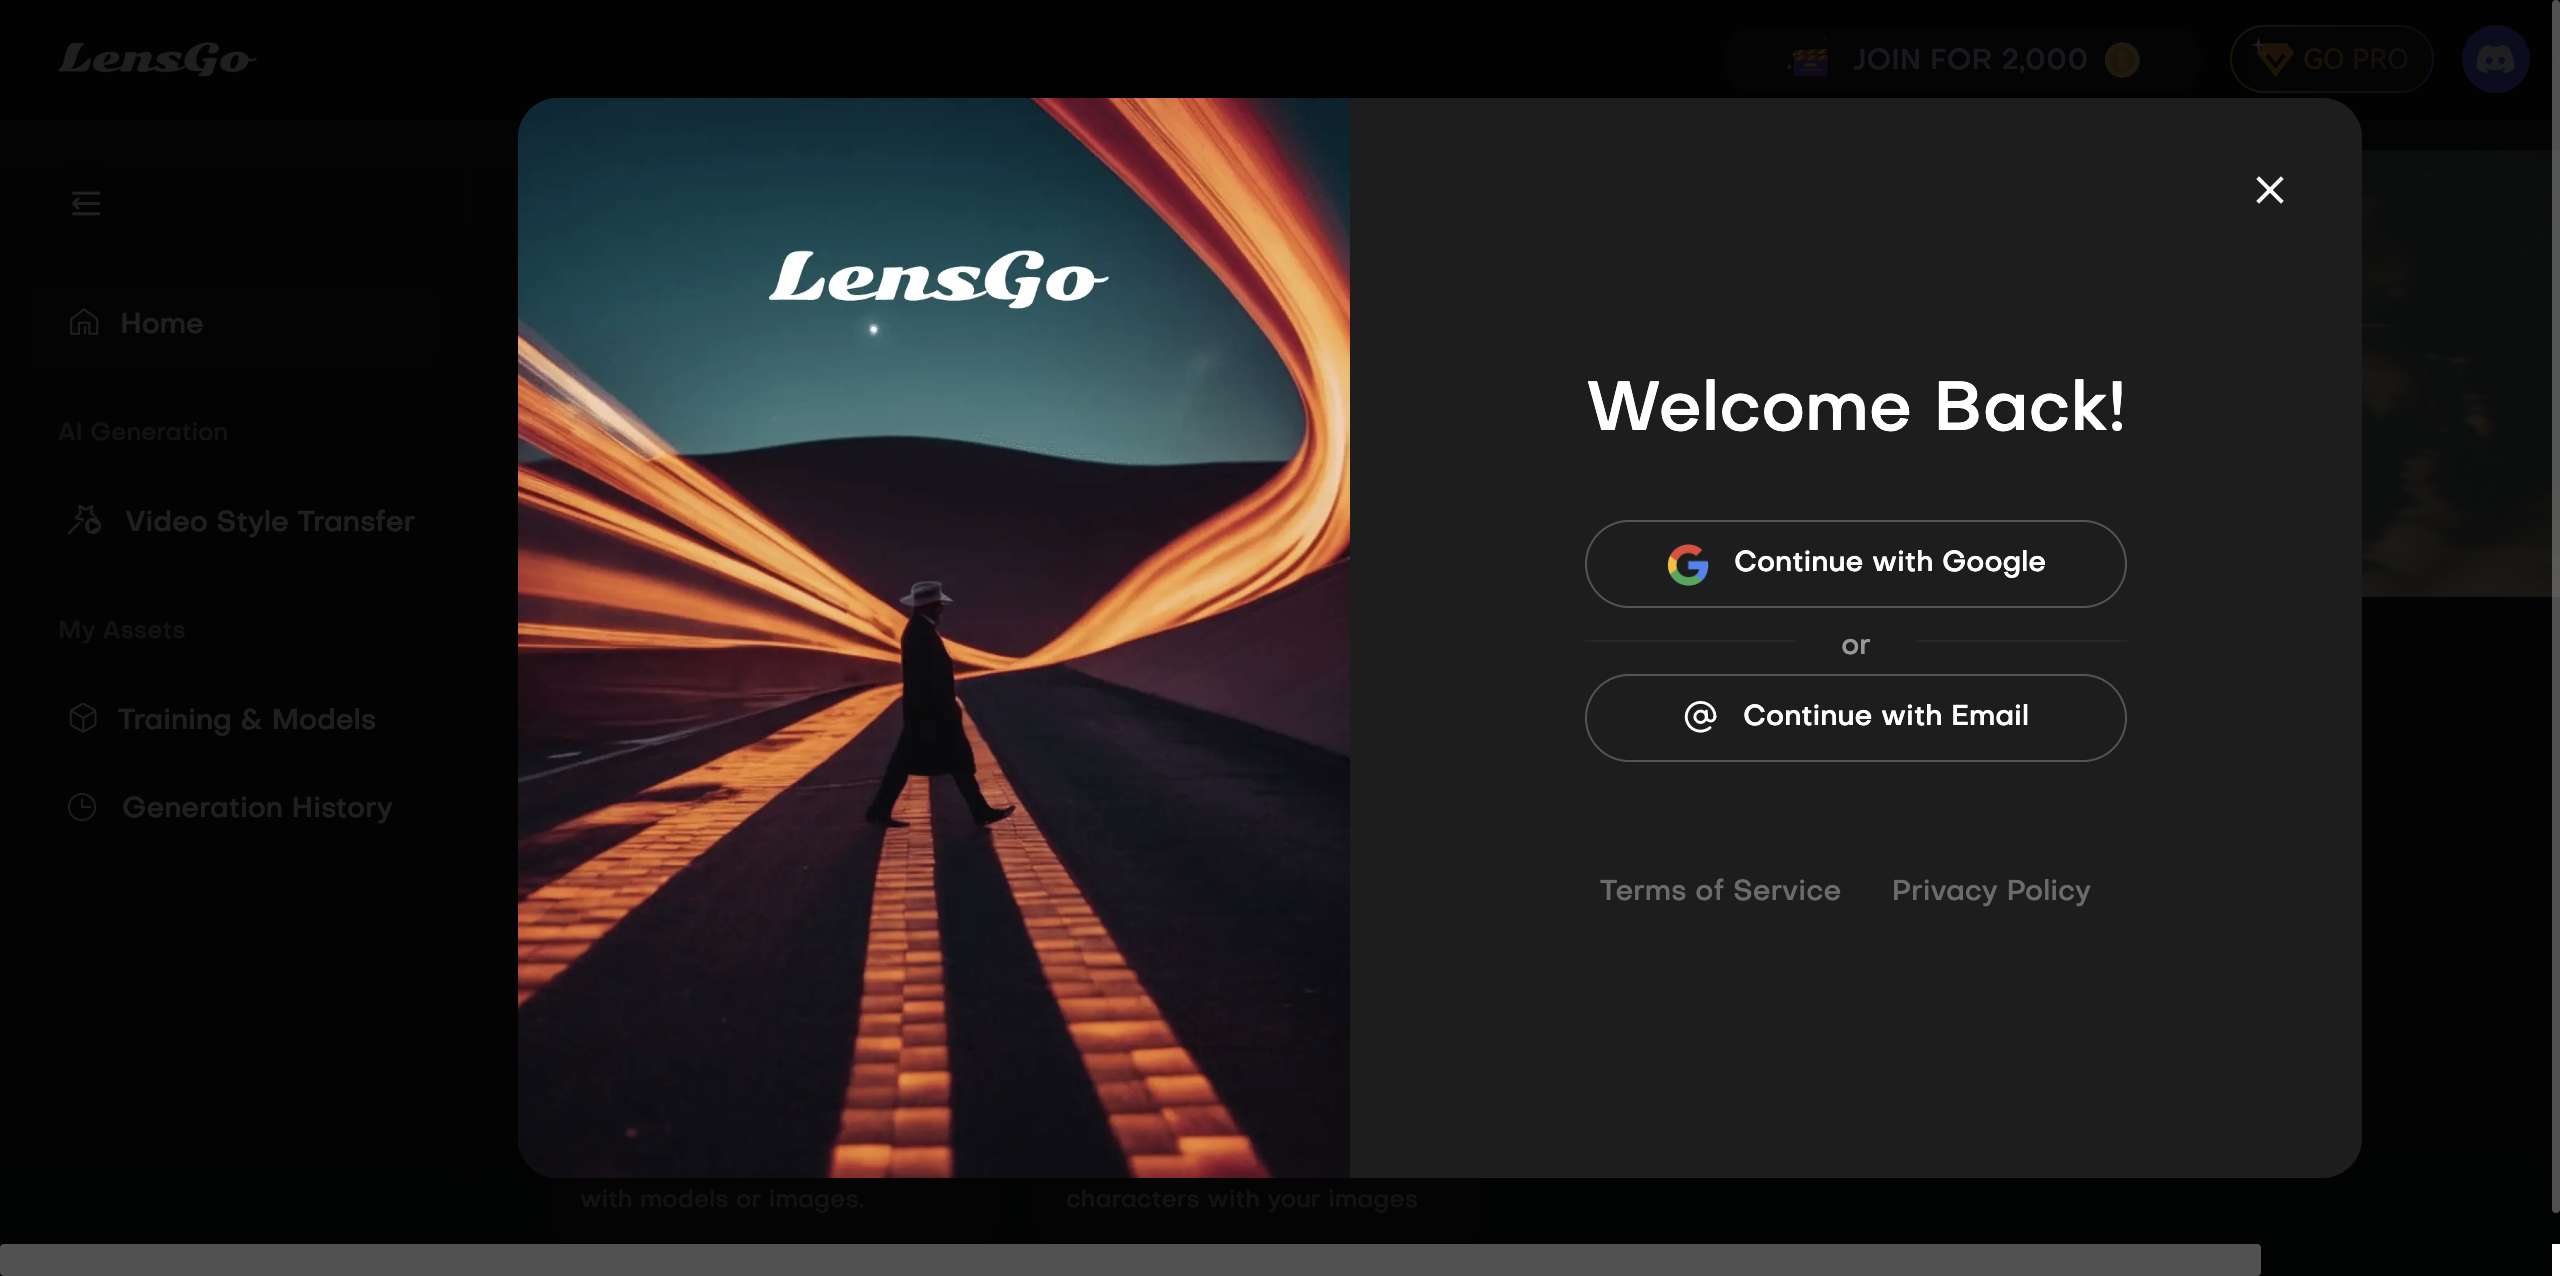Click the gold coin icon
This screenshot has width=2560, height=1276.
2121,60
